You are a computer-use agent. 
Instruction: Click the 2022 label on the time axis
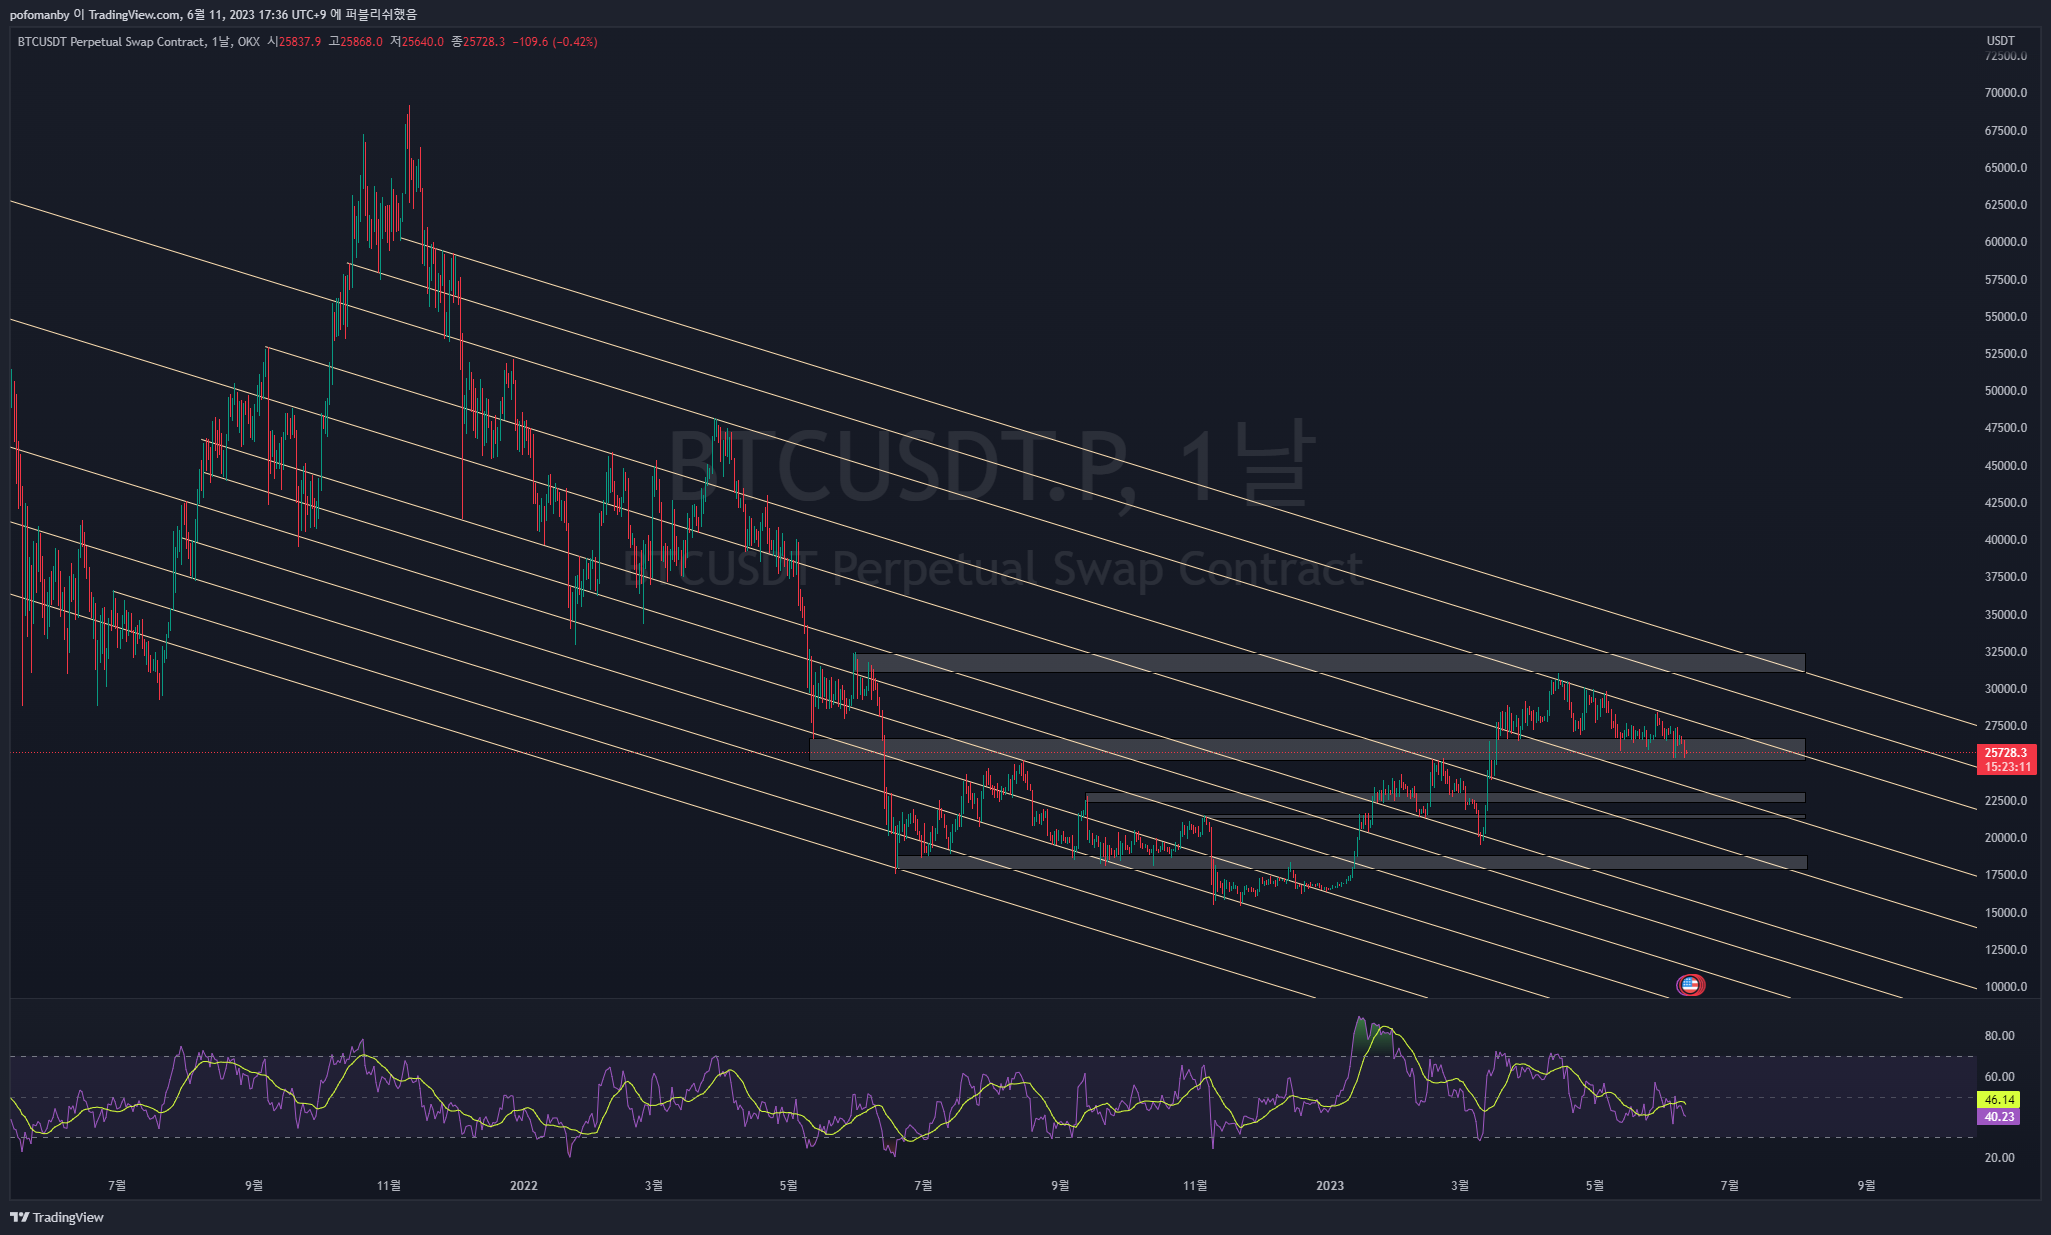click(x=523, y=1186)
